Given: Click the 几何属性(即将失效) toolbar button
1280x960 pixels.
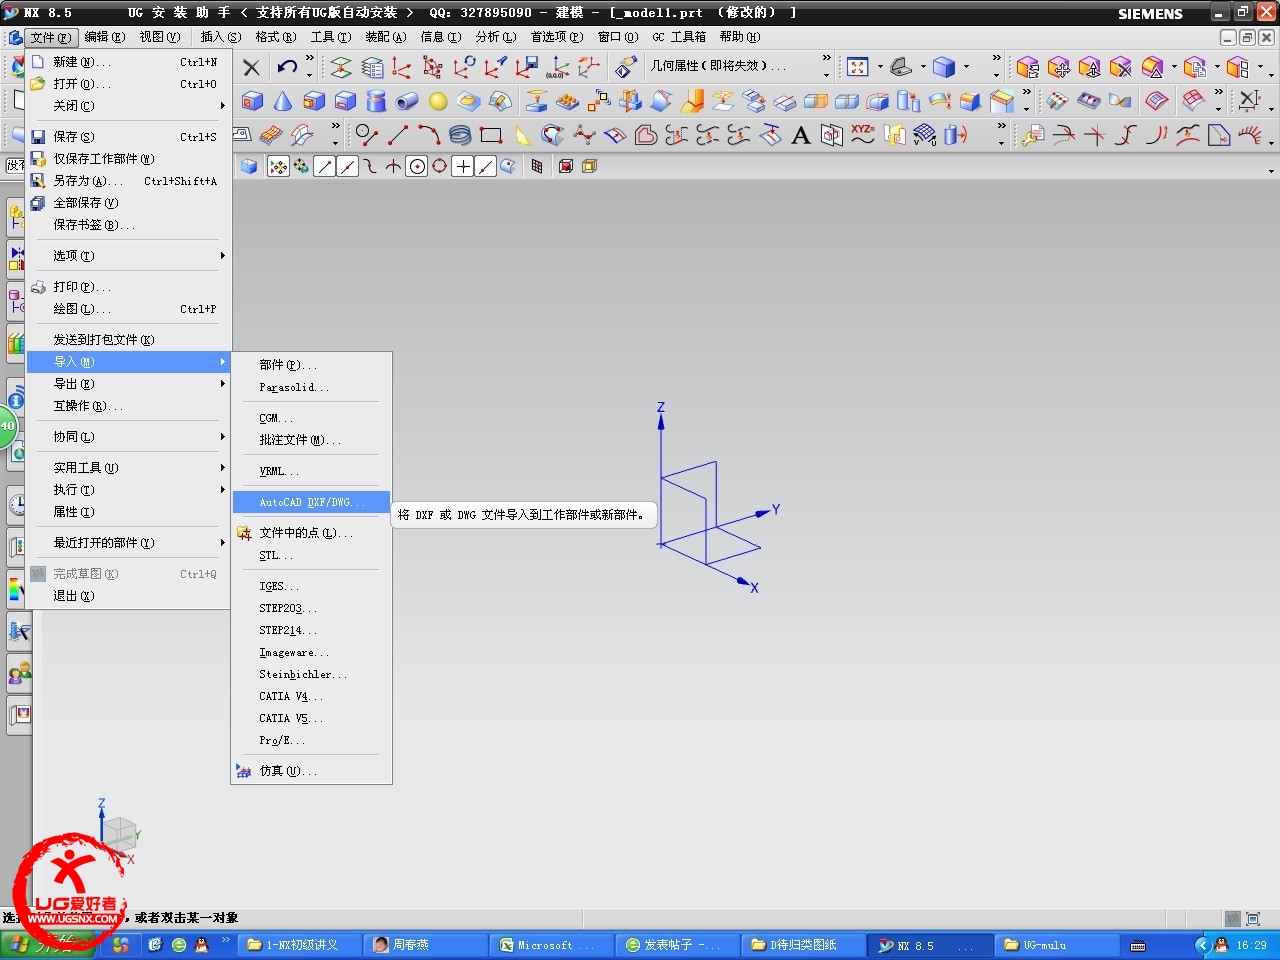Looking at the screenshot, I should (x=718, y=66).
